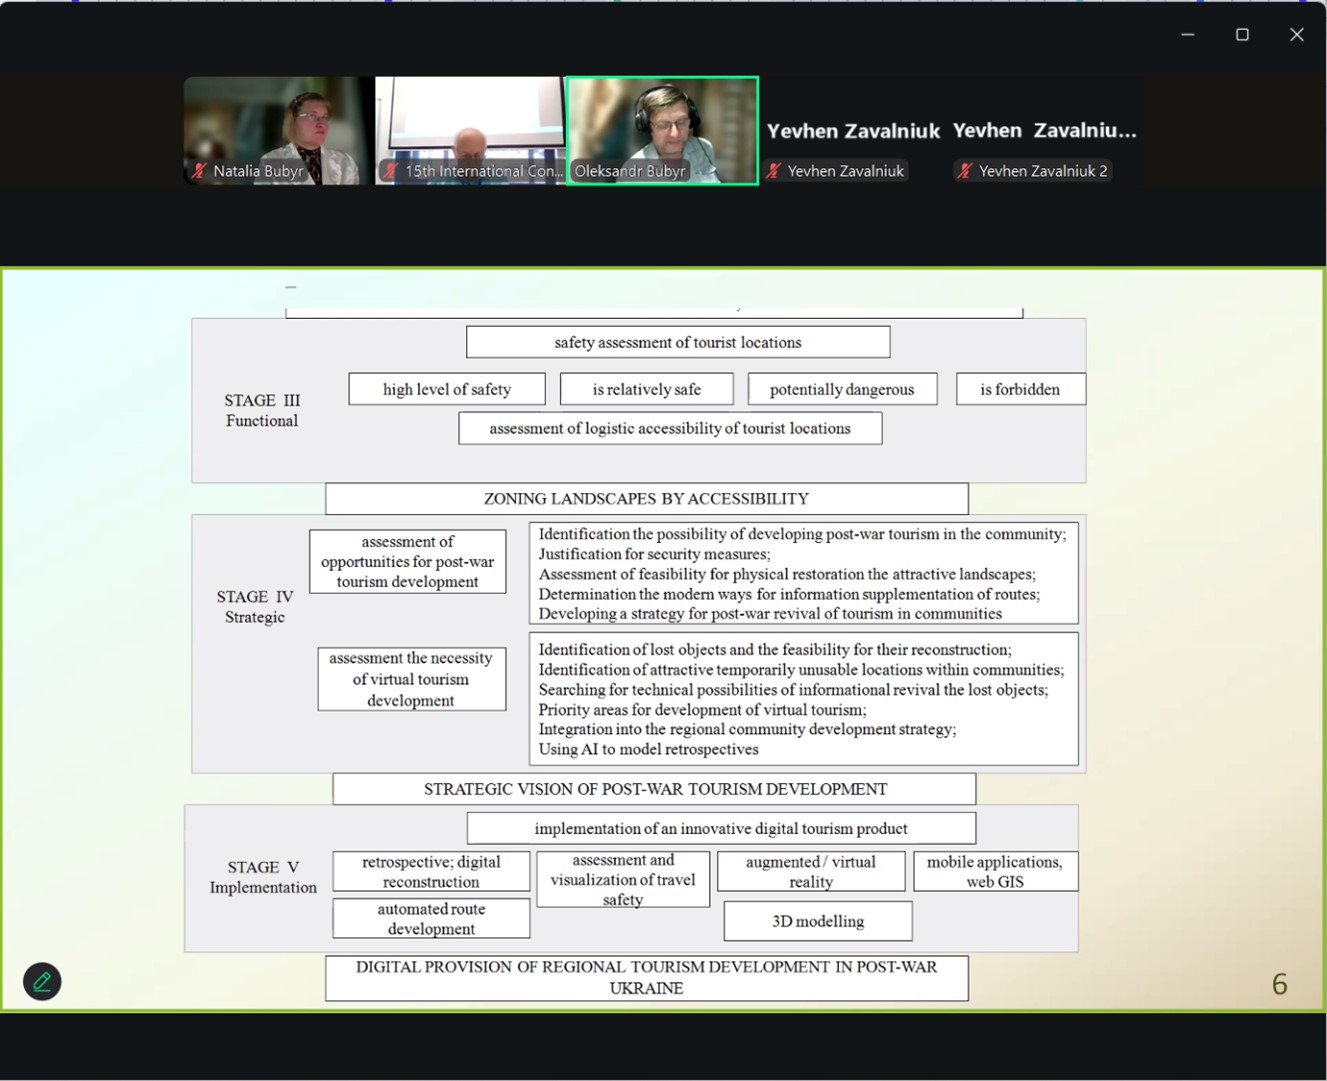Click 'ZONING LANDSCAPES BY ACCESSIBILITY' heading box
The image size is (1327, 1081).
point(646,498)
